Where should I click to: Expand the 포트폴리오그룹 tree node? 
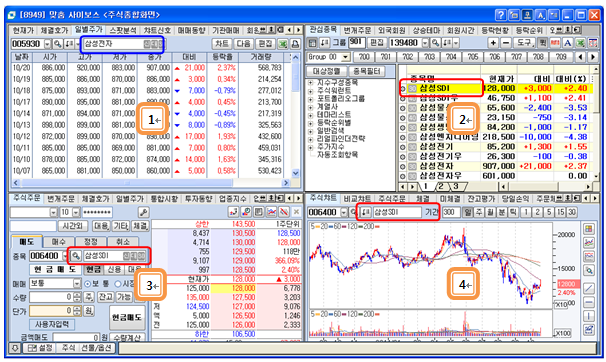[x=311, y=99]
